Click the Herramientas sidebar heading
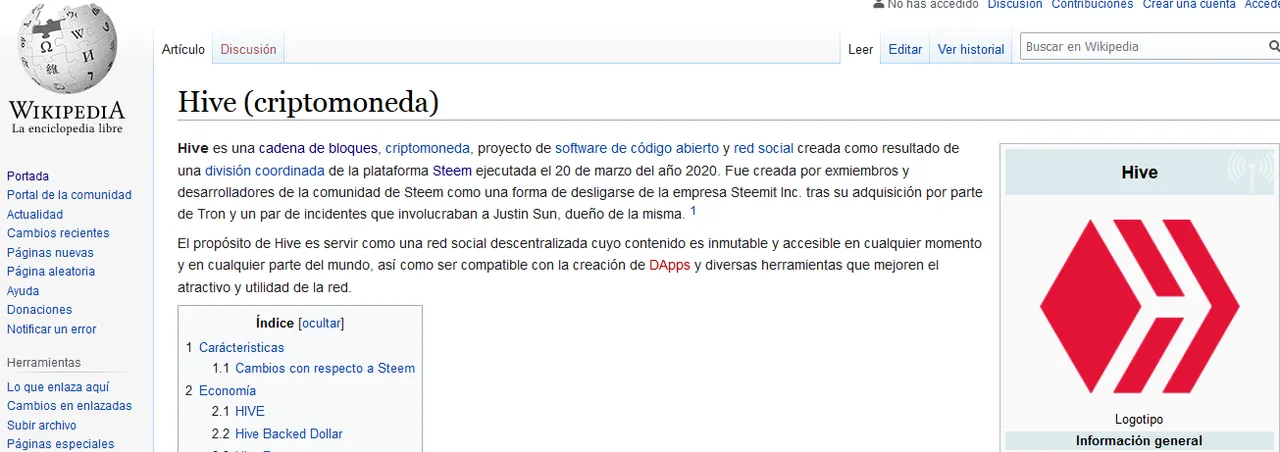Image resolution: width=1280 pixels, height=452 pixels. click(x=44, y=363)
